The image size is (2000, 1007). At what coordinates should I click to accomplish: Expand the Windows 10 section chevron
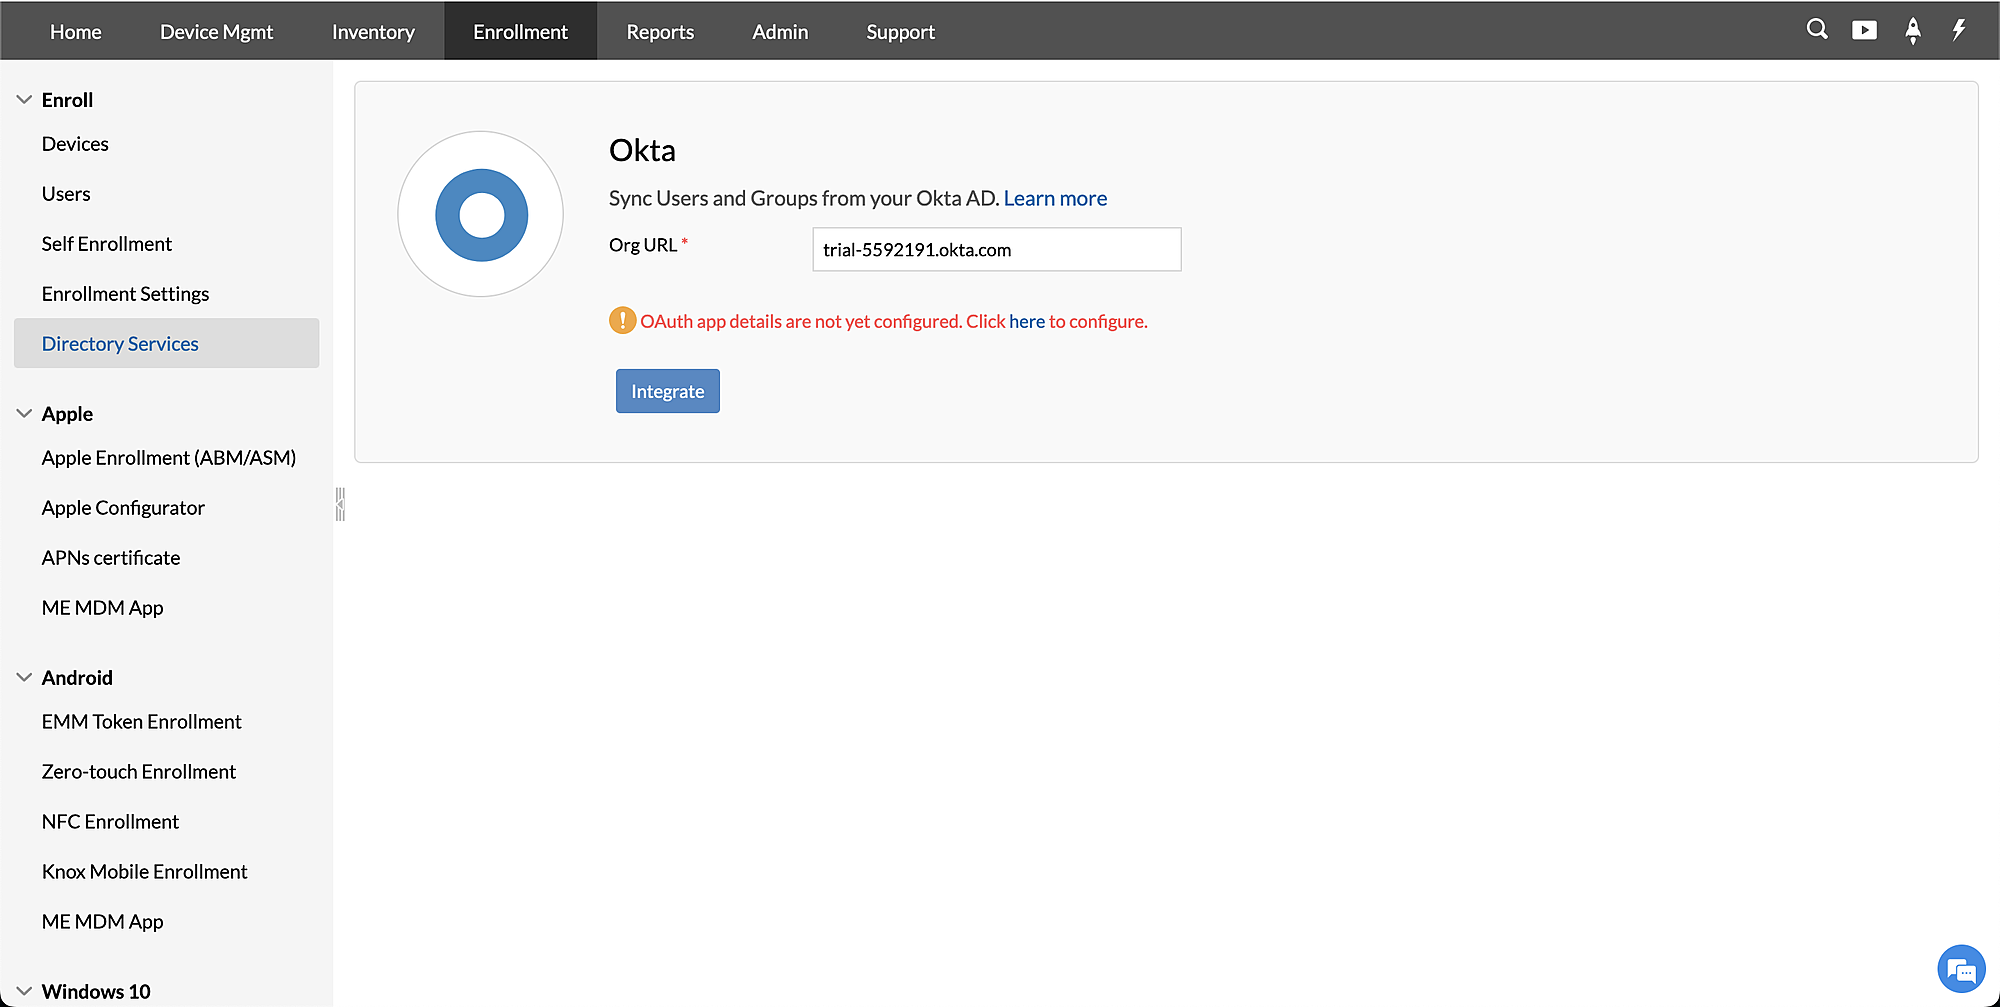pyautogui.click(x=25, y=991)
